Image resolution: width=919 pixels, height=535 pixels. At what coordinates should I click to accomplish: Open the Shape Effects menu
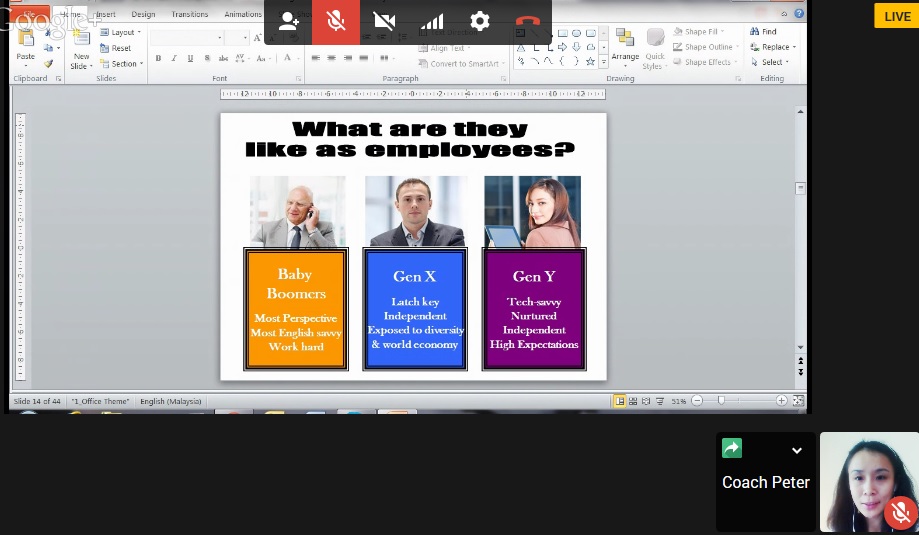tap(705, 62)
